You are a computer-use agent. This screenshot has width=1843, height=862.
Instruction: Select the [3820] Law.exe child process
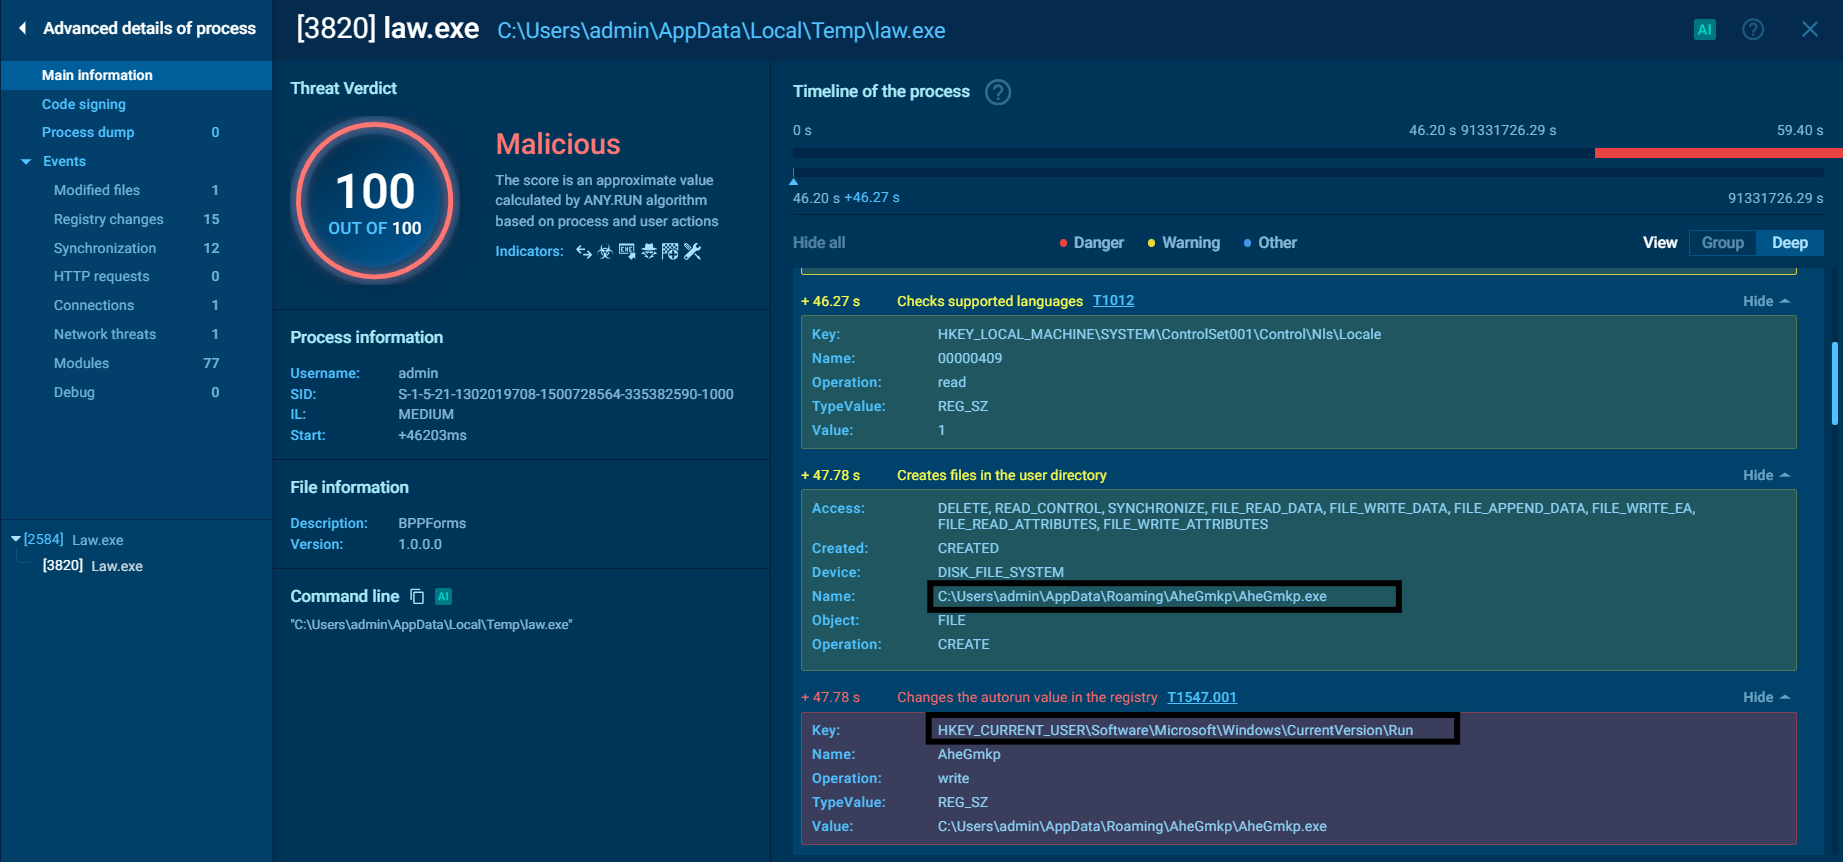click(92, 566)
